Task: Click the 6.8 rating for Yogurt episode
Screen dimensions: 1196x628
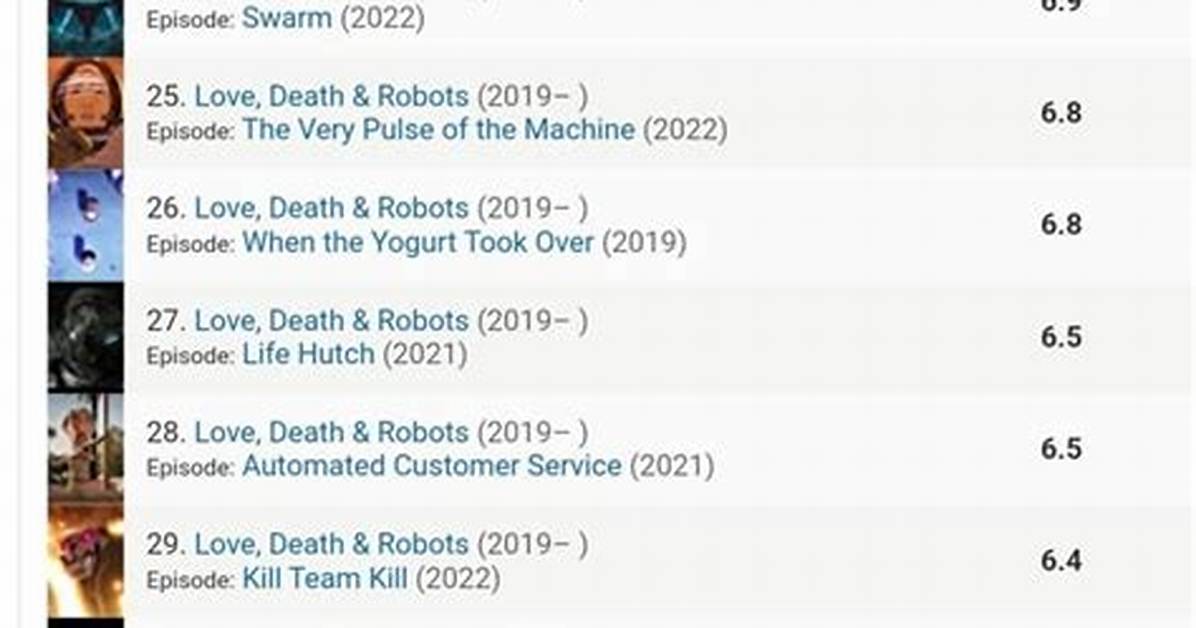Action: point(1061,224)
